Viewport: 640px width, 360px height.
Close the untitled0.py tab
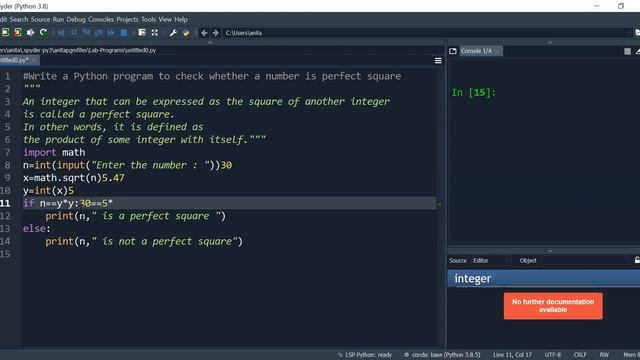tap(34, 60)
